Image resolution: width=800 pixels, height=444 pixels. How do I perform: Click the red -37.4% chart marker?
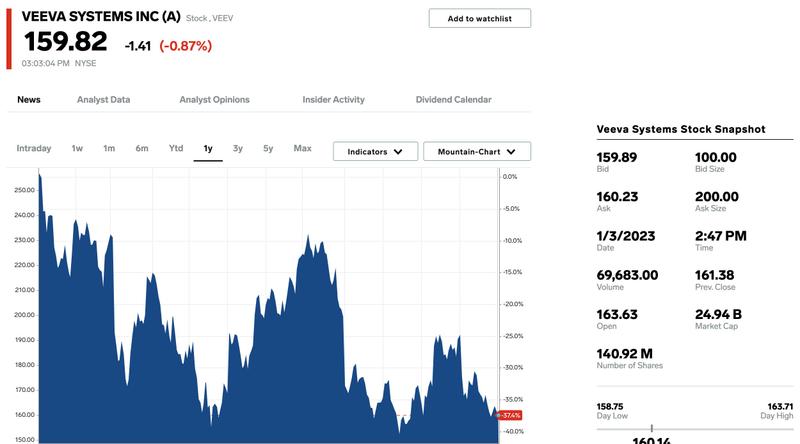click(510, 415)
